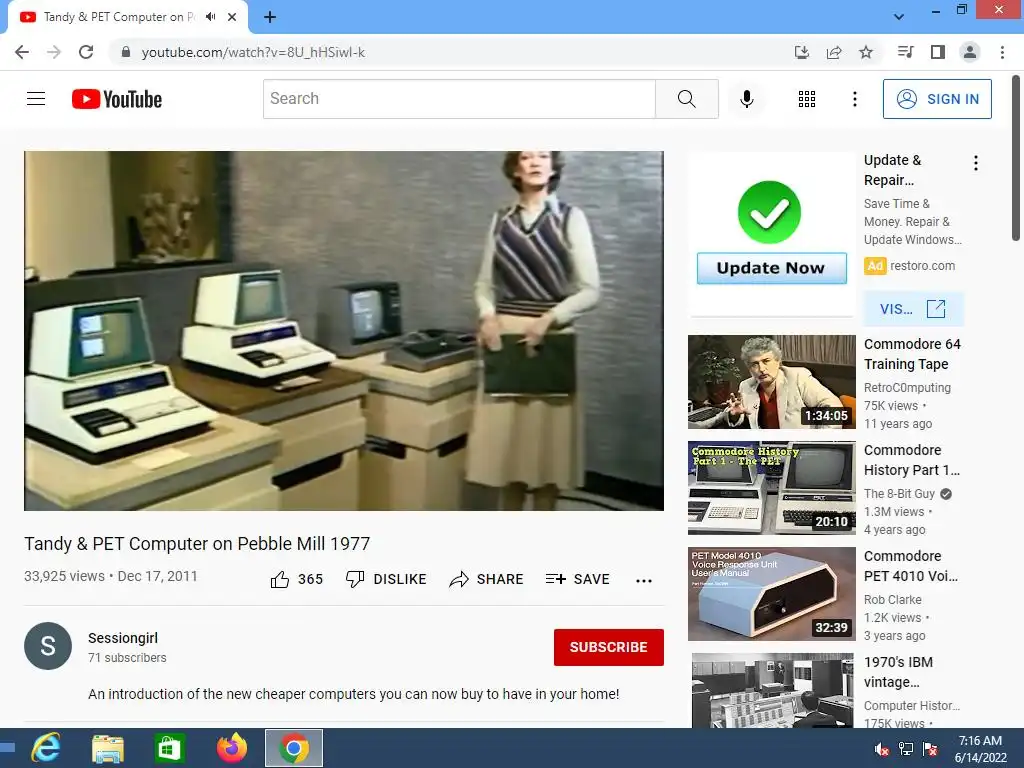Subscribe to Sessiongirl channel

click(x=609, y=647)
